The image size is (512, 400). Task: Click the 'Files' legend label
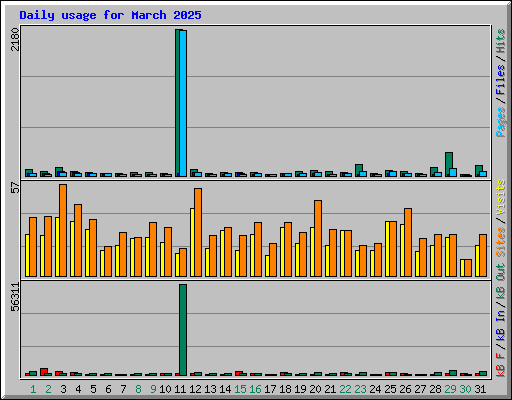point(501,80)
